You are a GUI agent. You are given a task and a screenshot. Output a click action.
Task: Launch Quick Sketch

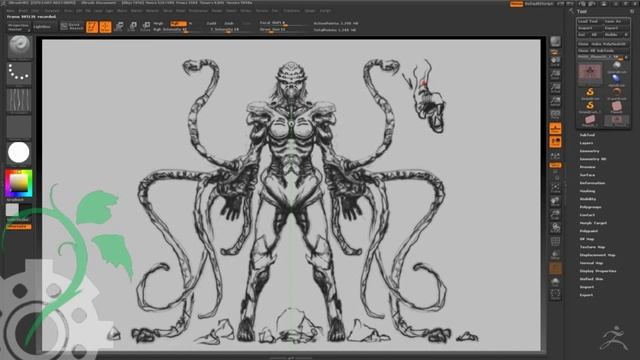point(72,27)
